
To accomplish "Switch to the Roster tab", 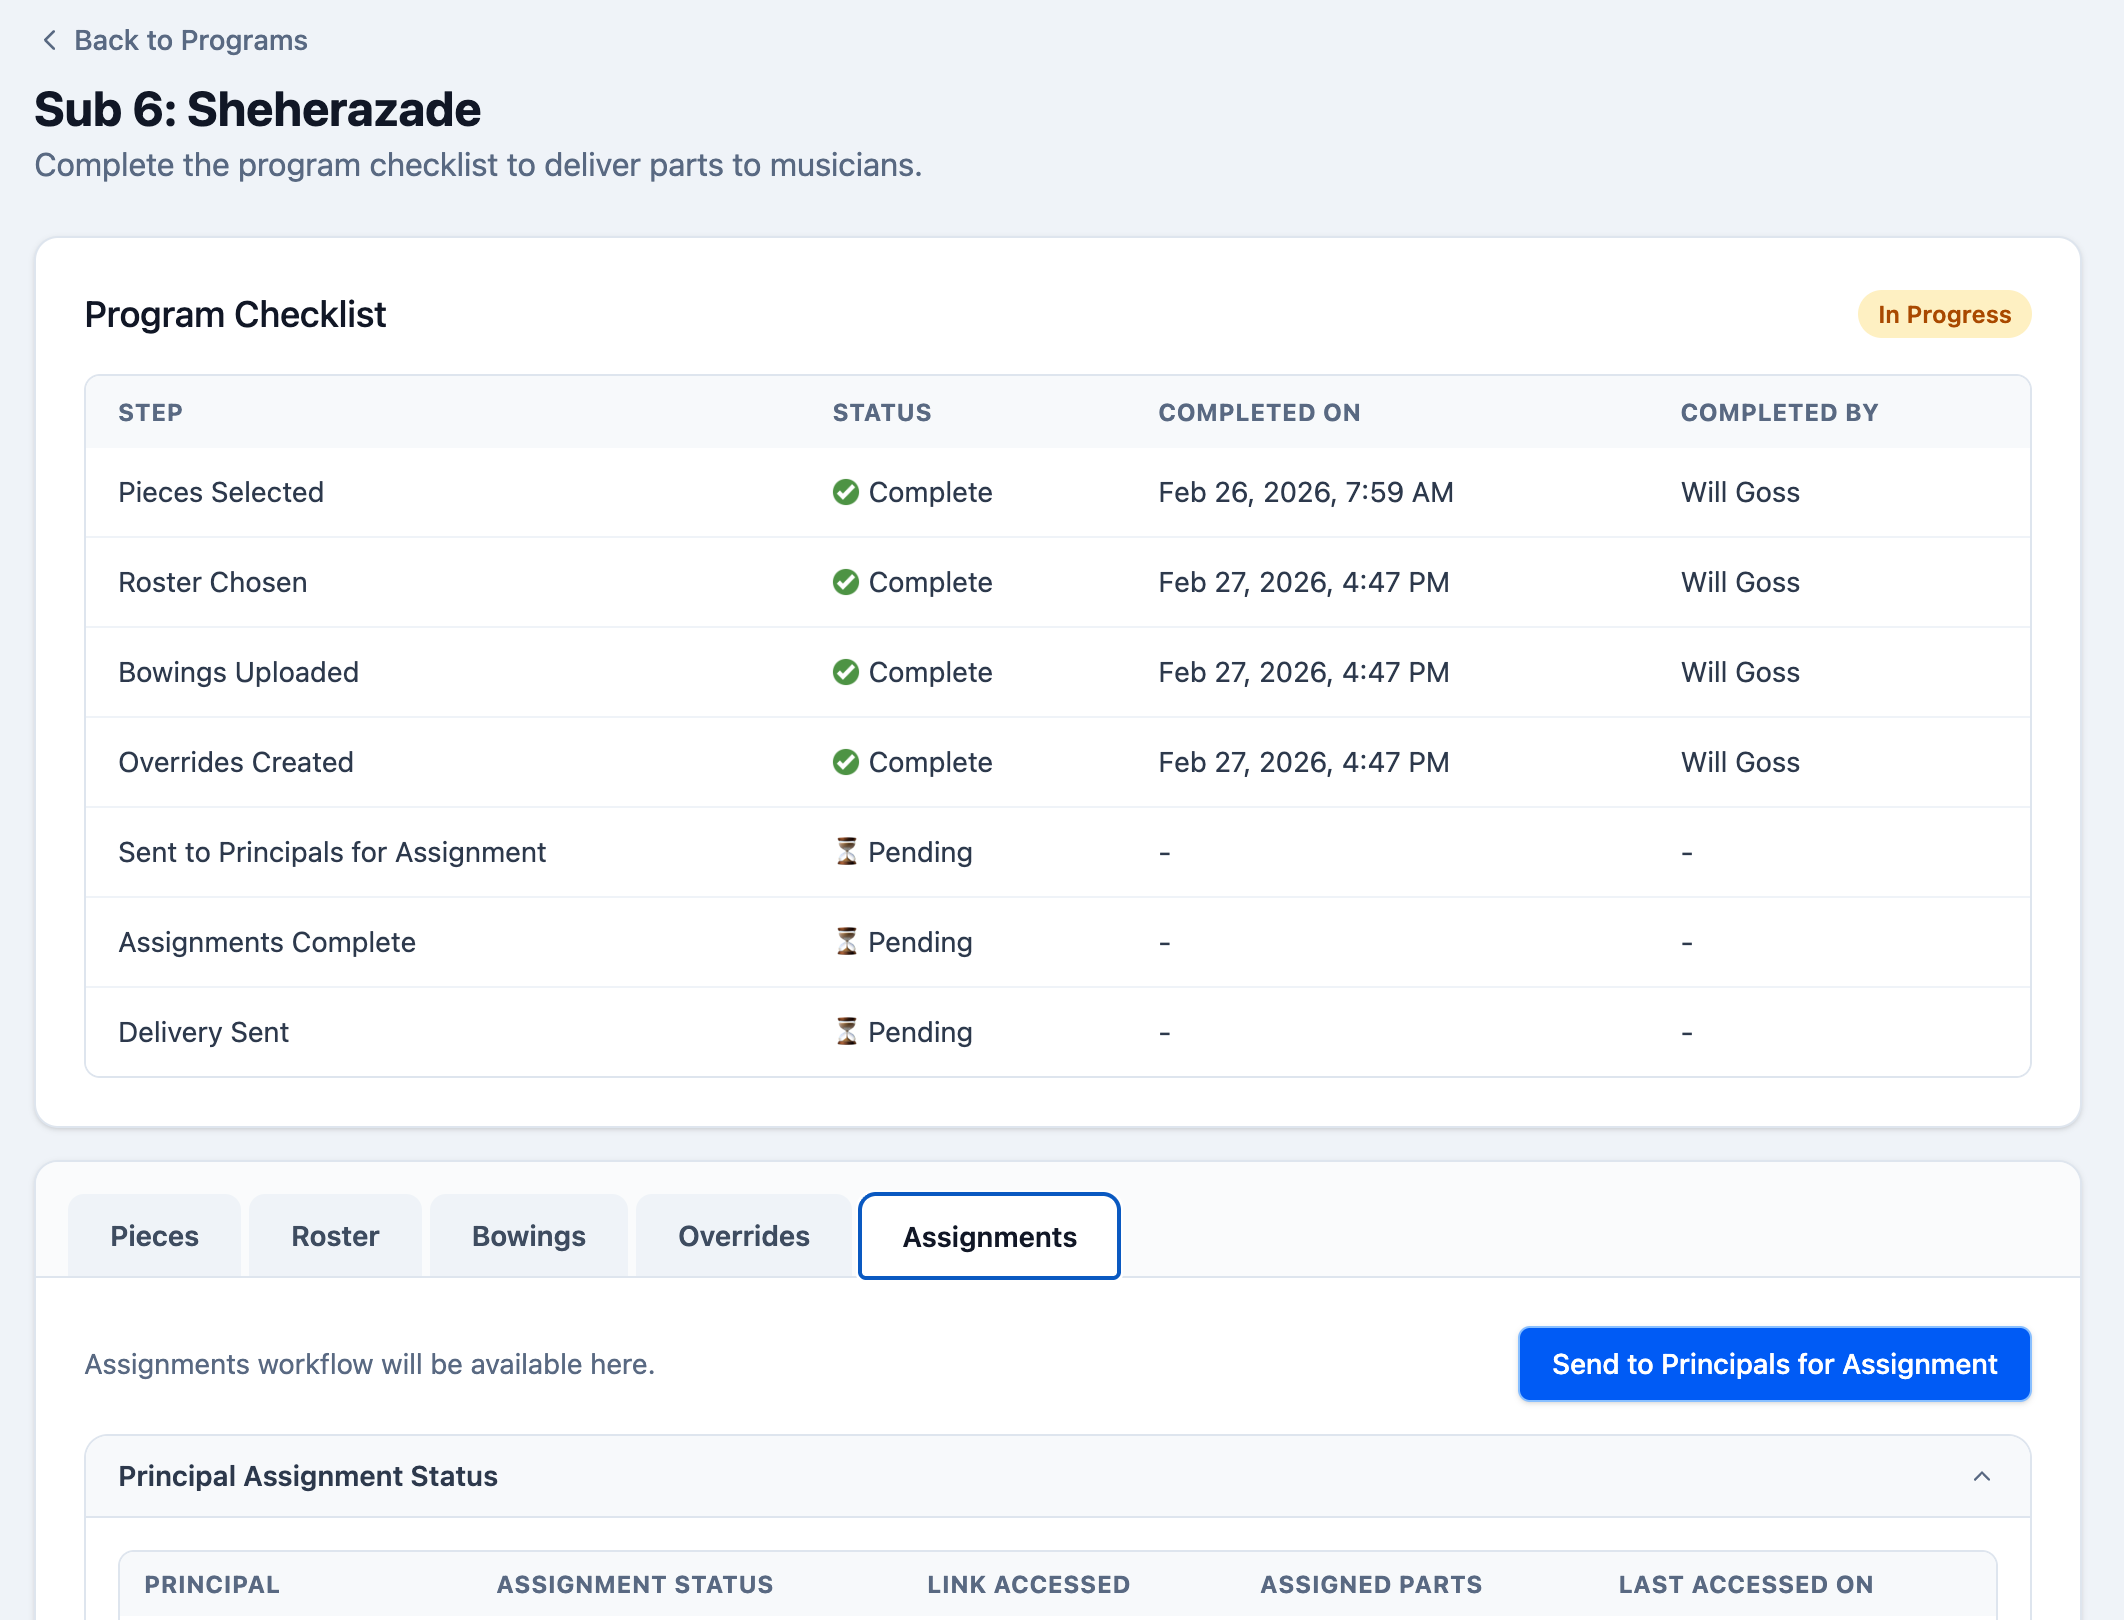I will click(x=335, y=1236).
